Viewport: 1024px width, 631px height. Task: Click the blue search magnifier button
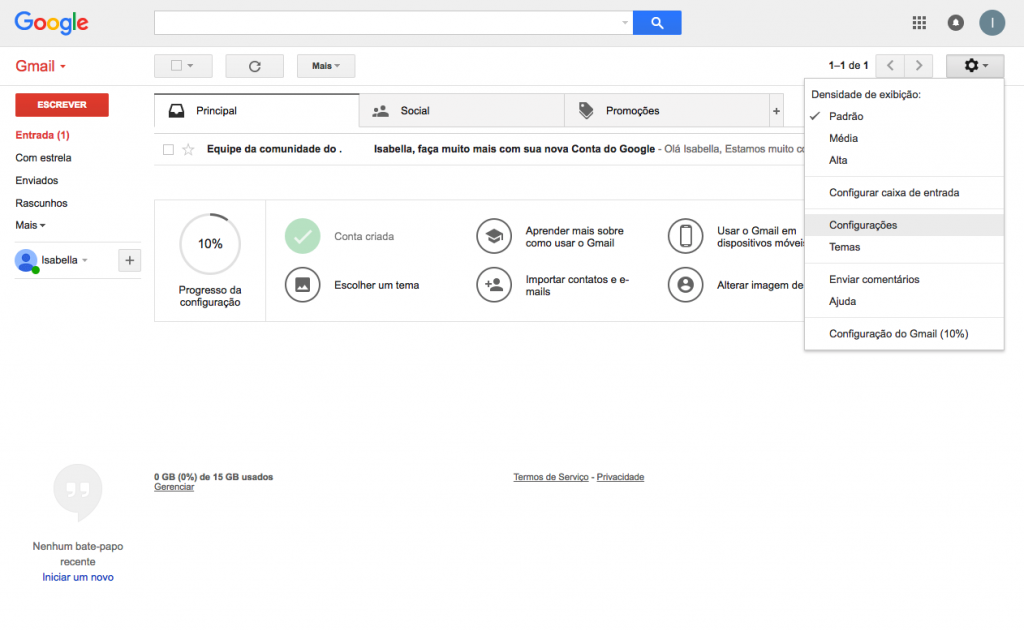click(657, 23)
